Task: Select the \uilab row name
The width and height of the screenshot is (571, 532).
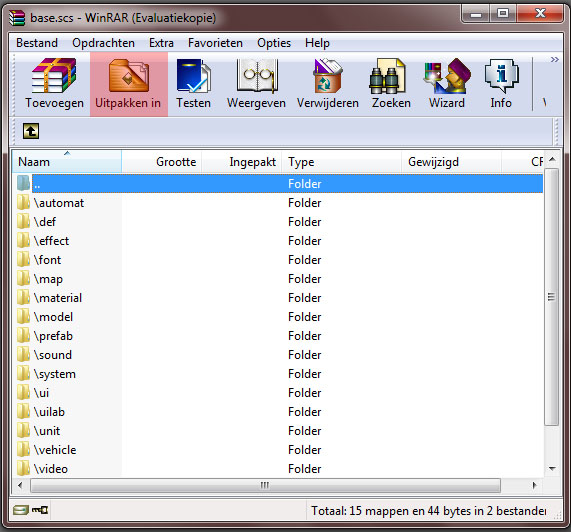Action: point(49,412)
